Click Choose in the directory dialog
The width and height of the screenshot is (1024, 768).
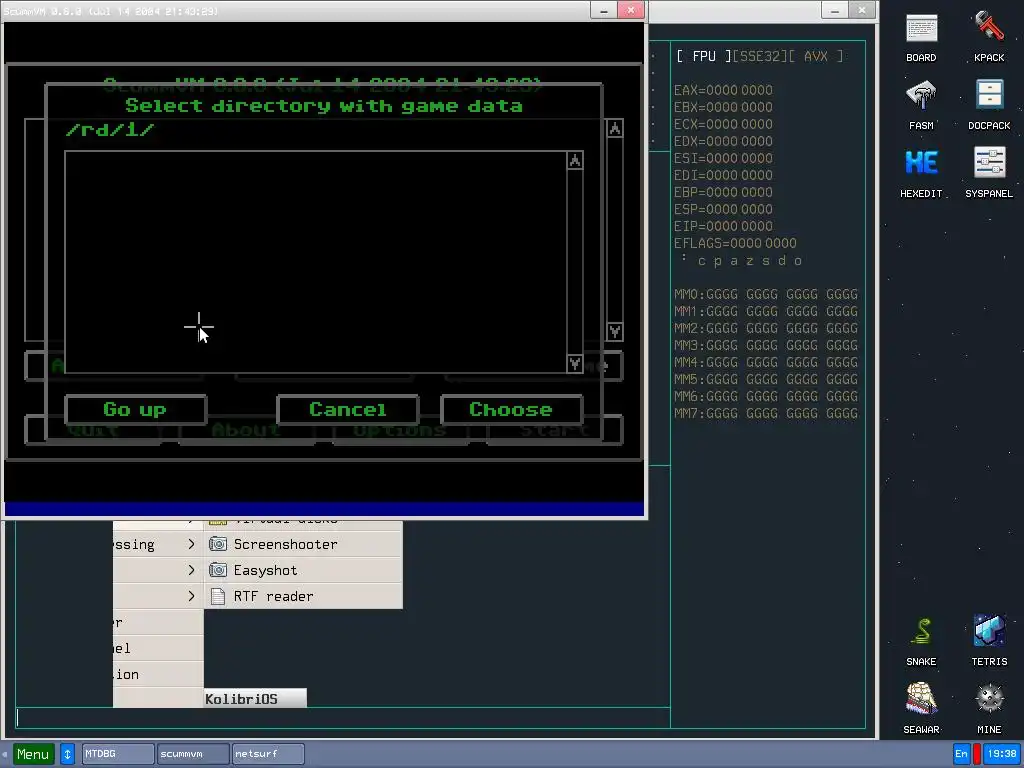pyautogui.click(x=511, y=409)
